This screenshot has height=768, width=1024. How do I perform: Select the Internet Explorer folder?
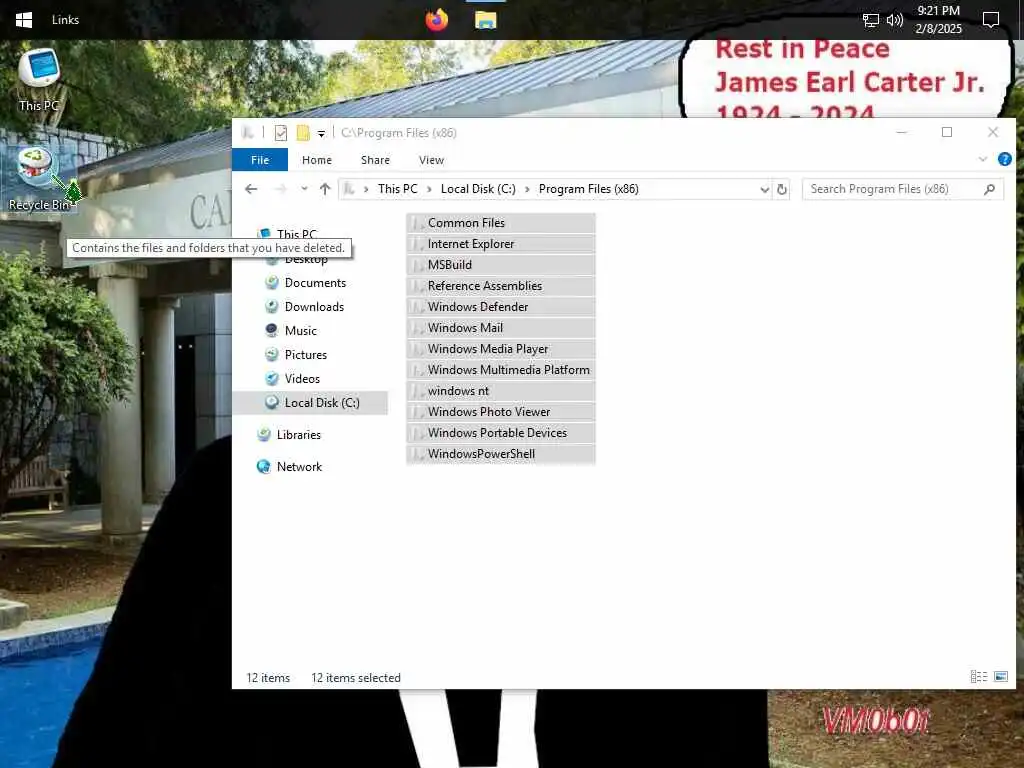[x=501, y=244]
